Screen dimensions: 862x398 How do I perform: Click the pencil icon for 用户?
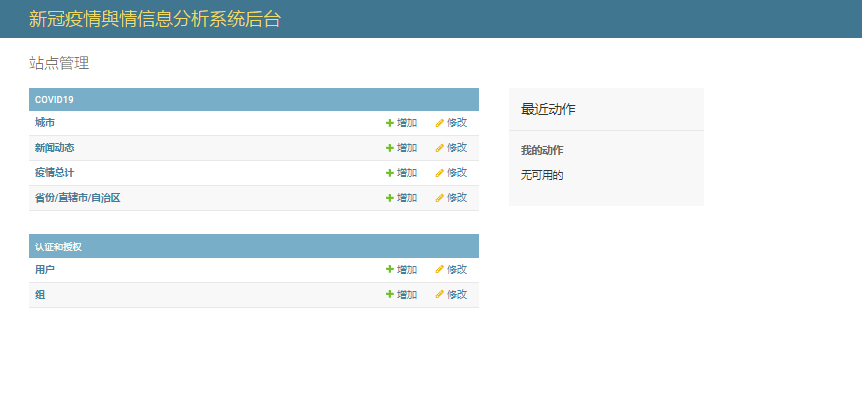[439, 269]
